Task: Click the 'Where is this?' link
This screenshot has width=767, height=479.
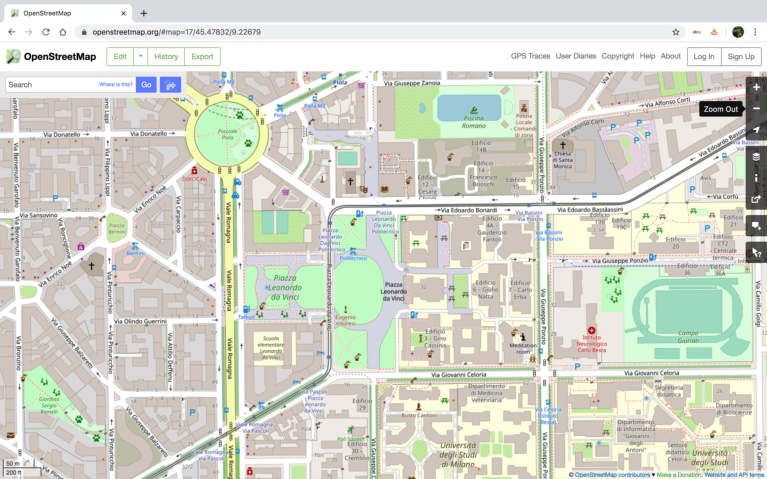Action: pyautogui.click(x=116, y=84)
